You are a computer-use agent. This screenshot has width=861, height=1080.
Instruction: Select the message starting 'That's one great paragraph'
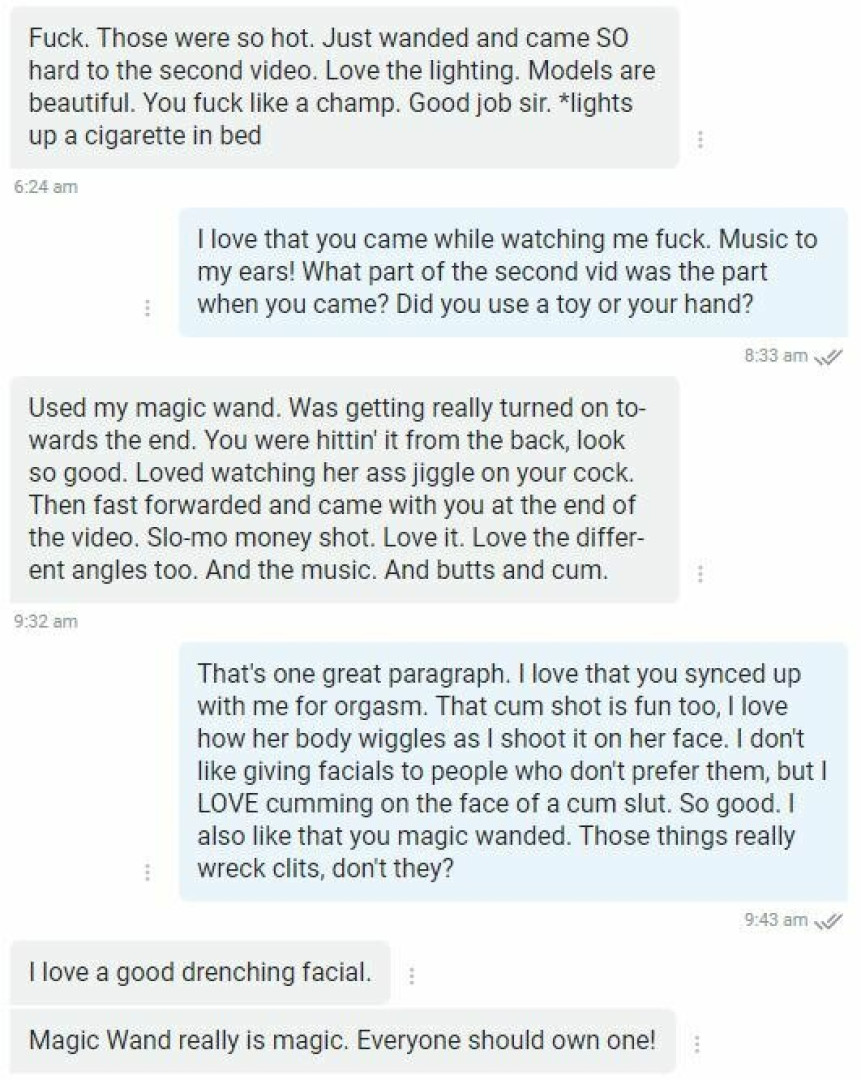[x=512, y=770]
